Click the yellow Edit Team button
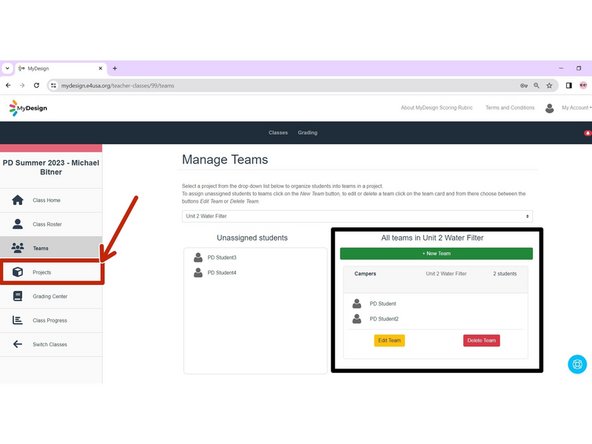This screenshot has width=592, height=444. 389,340
